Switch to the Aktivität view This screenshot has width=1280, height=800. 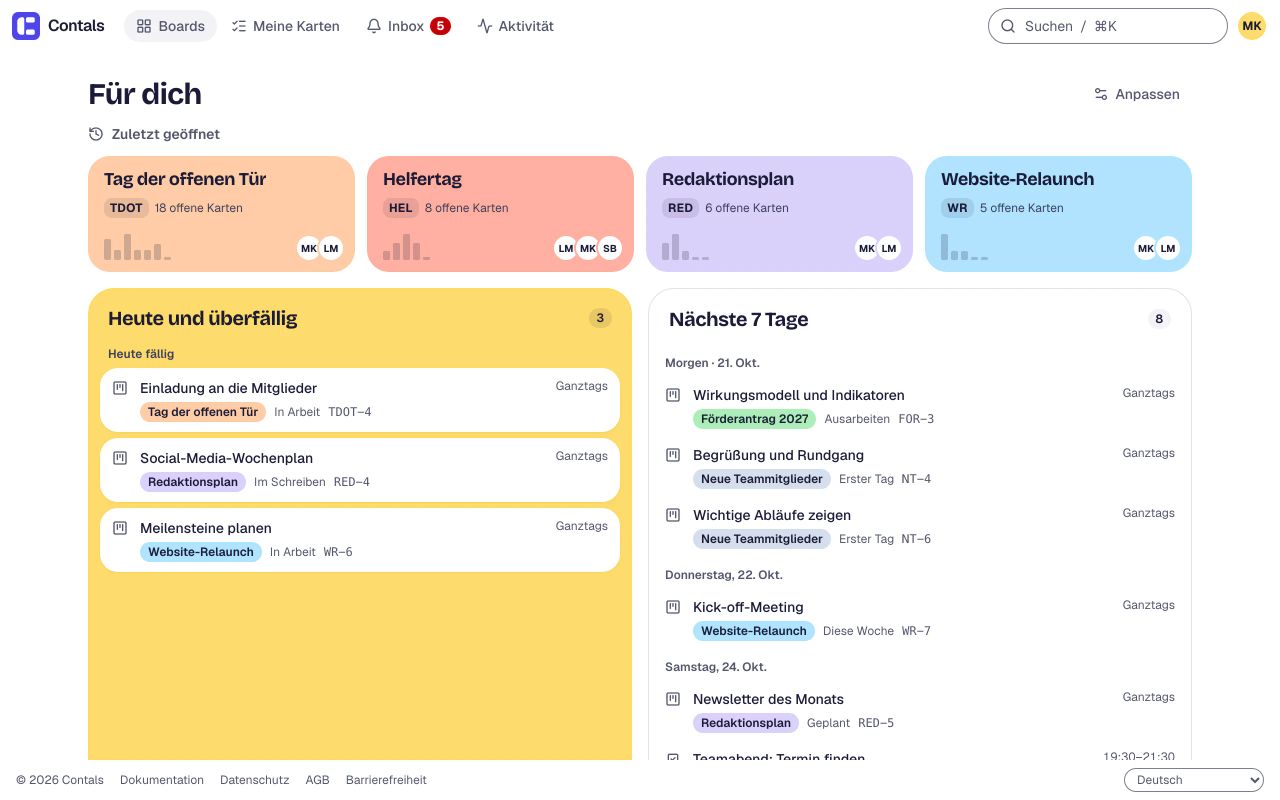[x=515, y=26]
